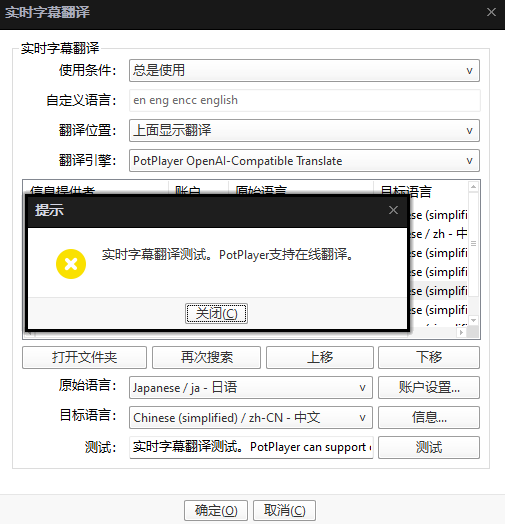Open the 目标语言 dropdown set to Chinese (simplified)
This screenshot has height=524, width=505.
pos(251,418)
